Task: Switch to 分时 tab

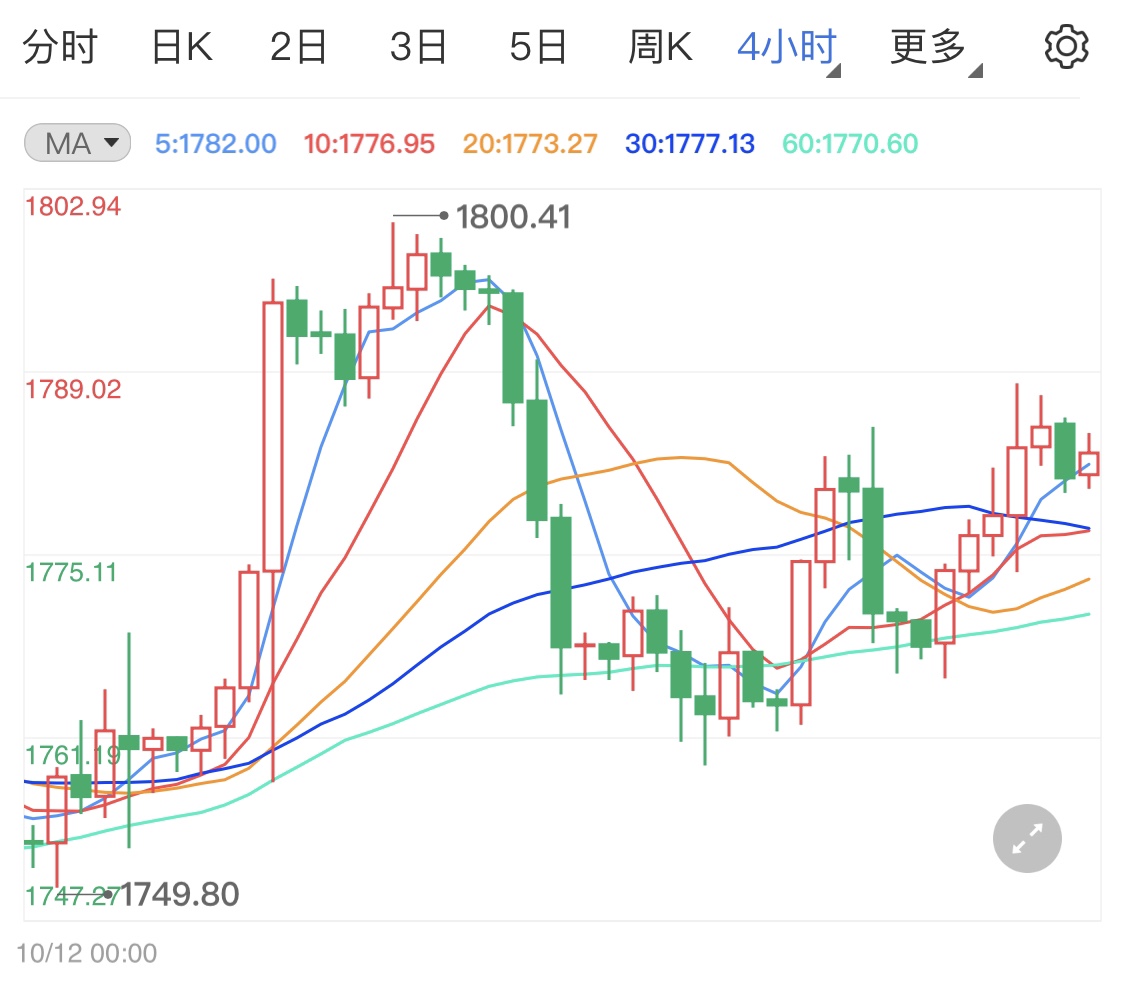Action: click(x=59, y=48)
